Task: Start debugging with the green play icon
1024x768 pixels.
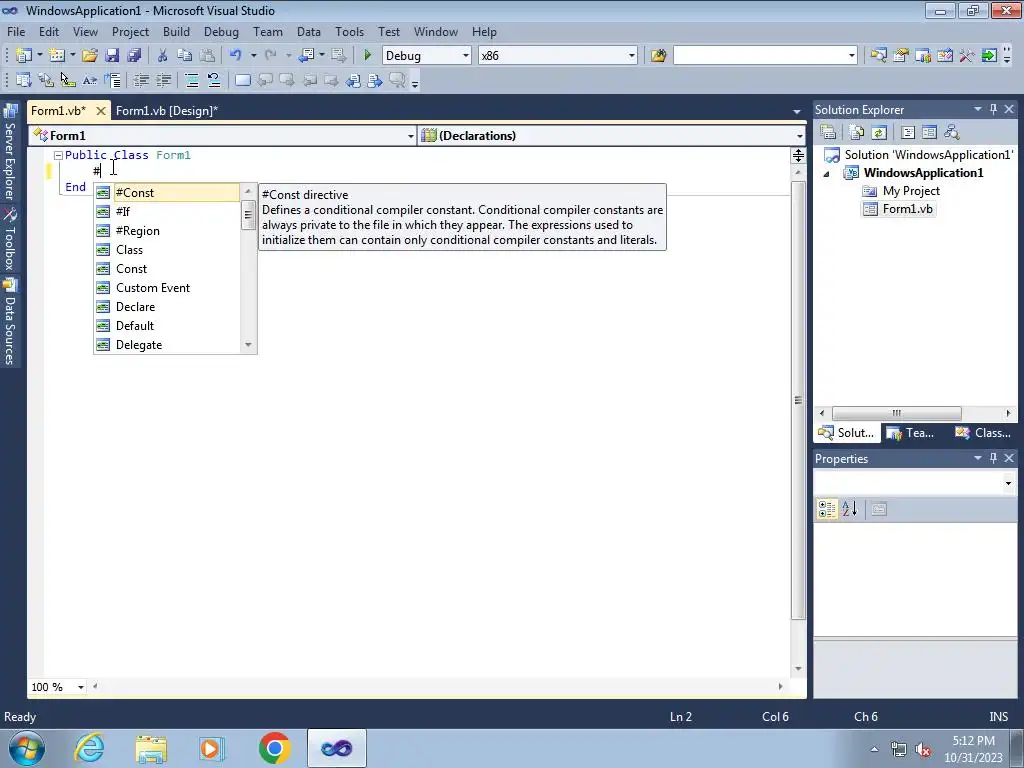Action: pos(368,56)
